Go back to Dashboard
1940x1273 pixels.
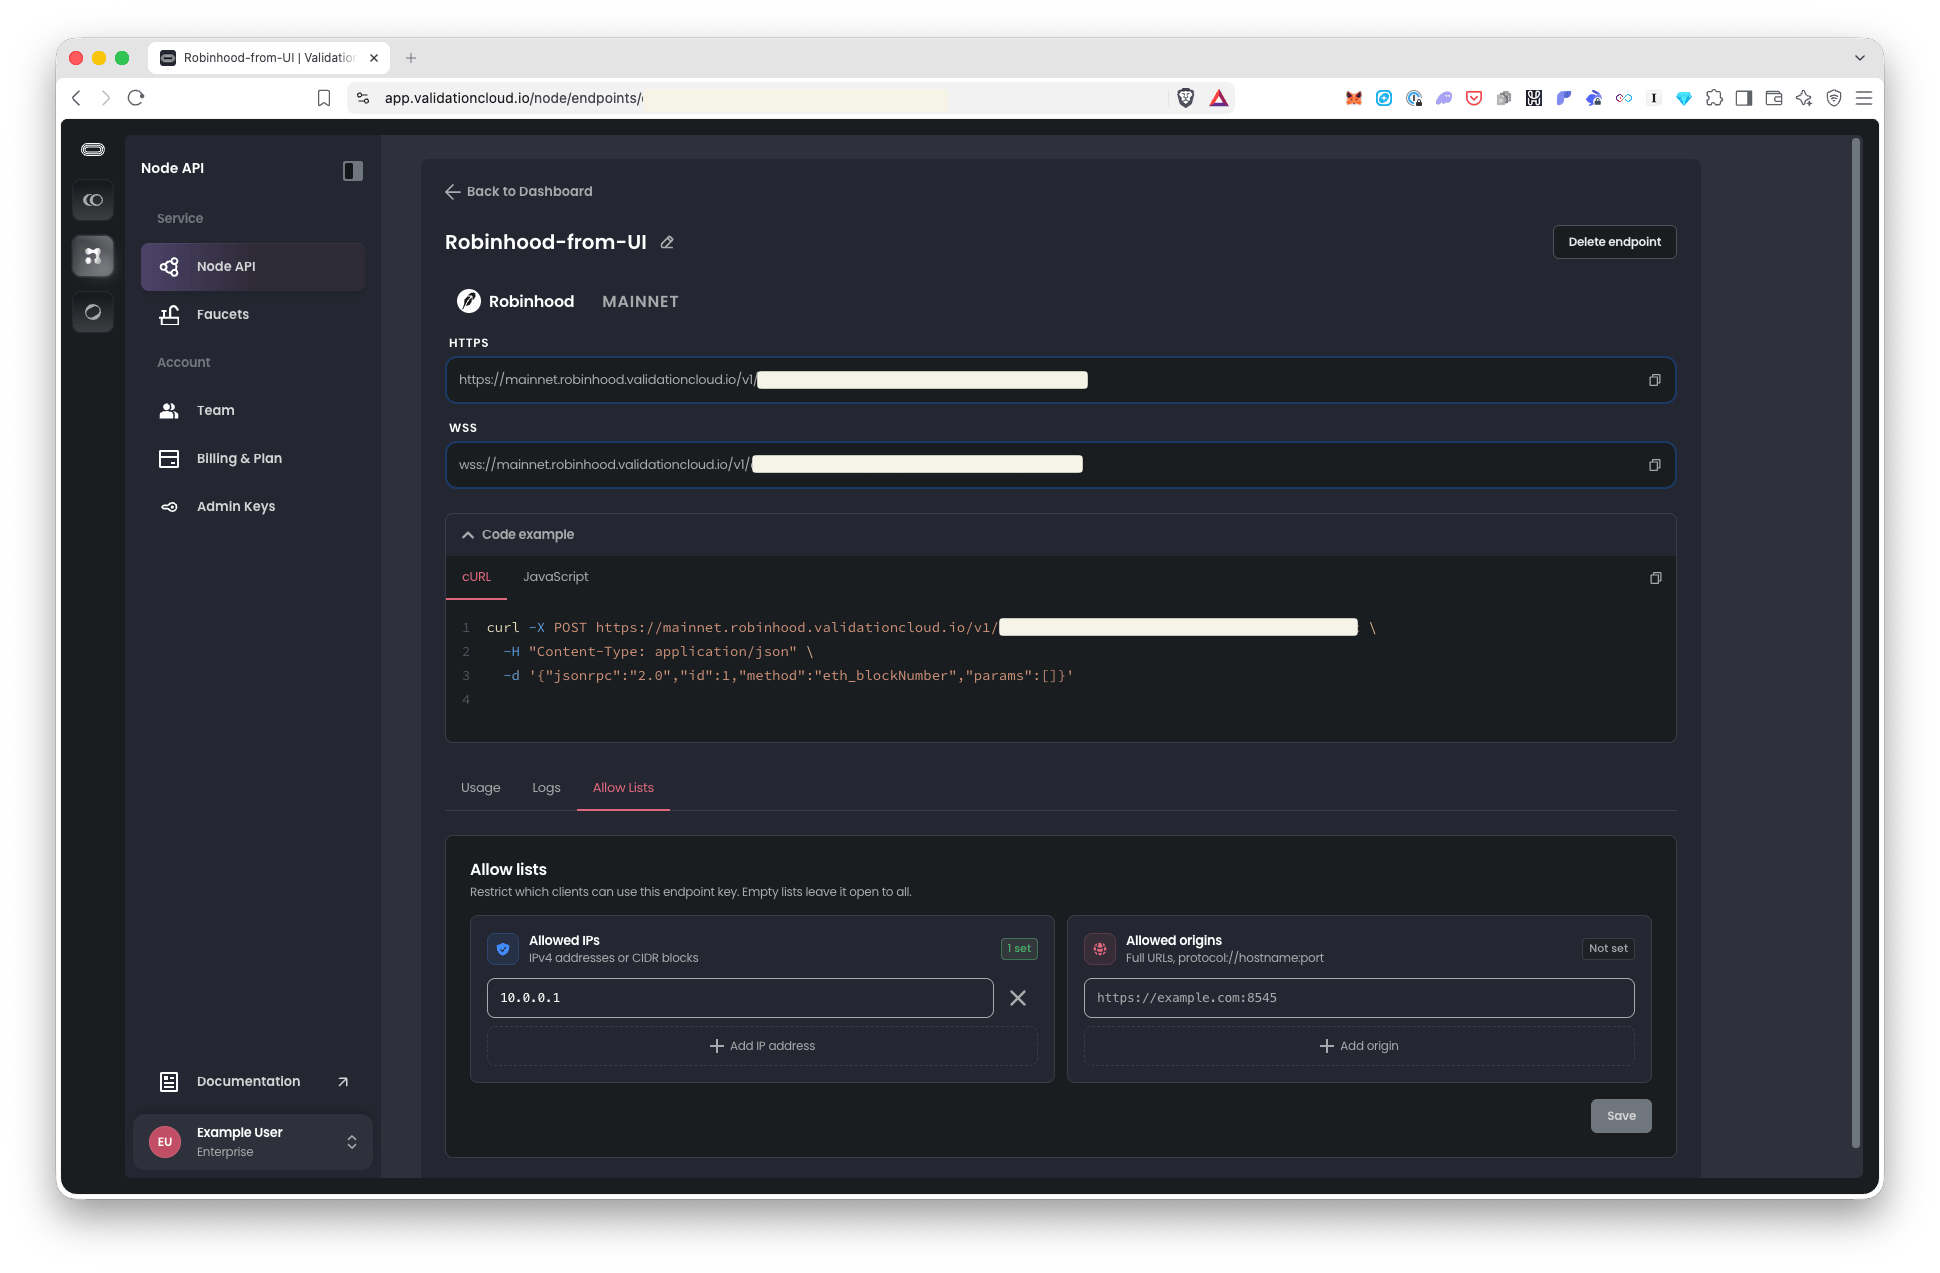pyautogui.click(x=519, y=192)
